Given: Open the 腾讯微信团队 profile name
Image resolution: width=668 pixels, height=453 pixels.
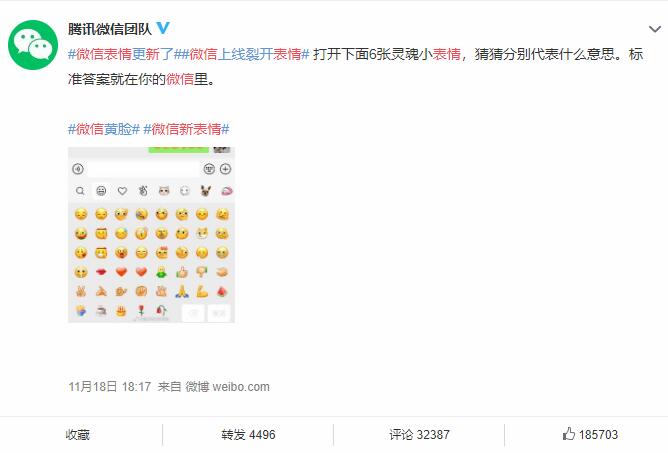Looking at the screenshot, I should point(109,29).
